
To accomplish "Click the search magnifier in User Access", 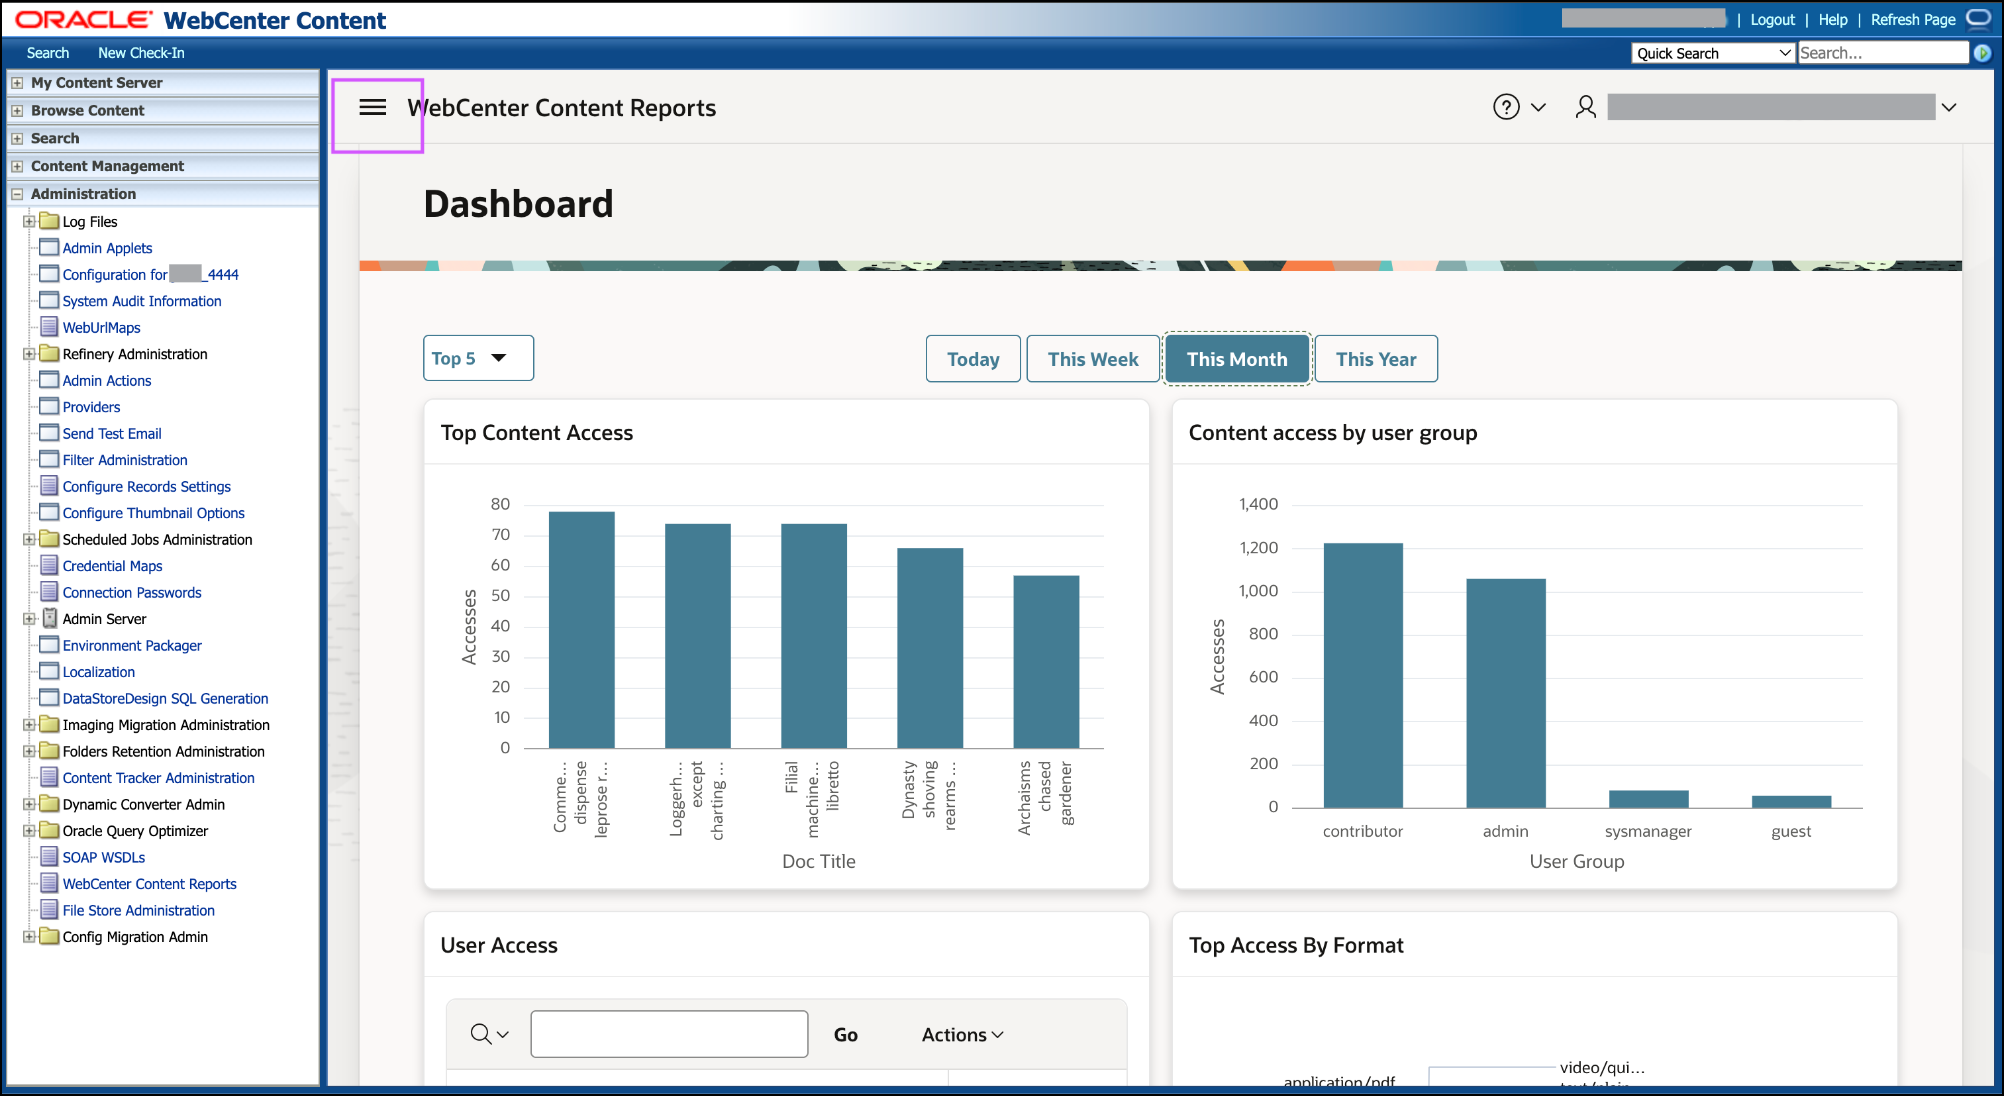I will (x=481, y=1034).
